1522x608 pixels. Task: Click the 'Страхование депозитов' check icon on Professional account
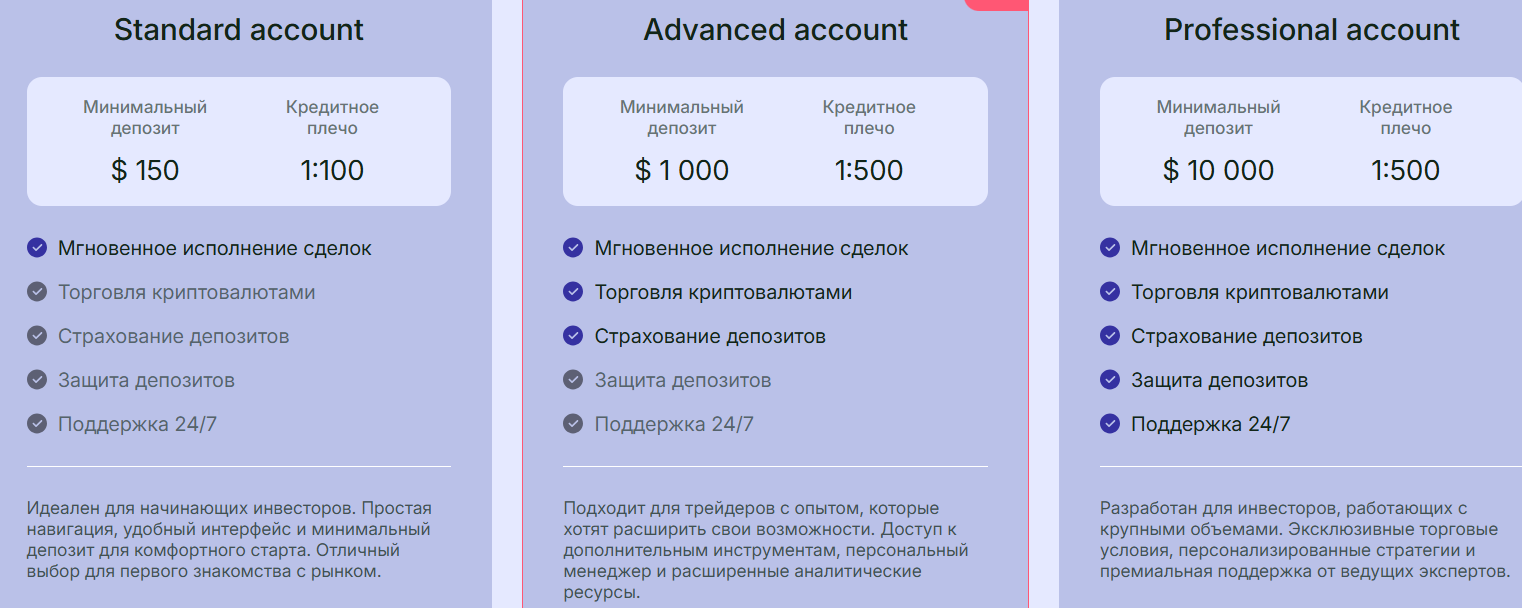(1110, 336)
